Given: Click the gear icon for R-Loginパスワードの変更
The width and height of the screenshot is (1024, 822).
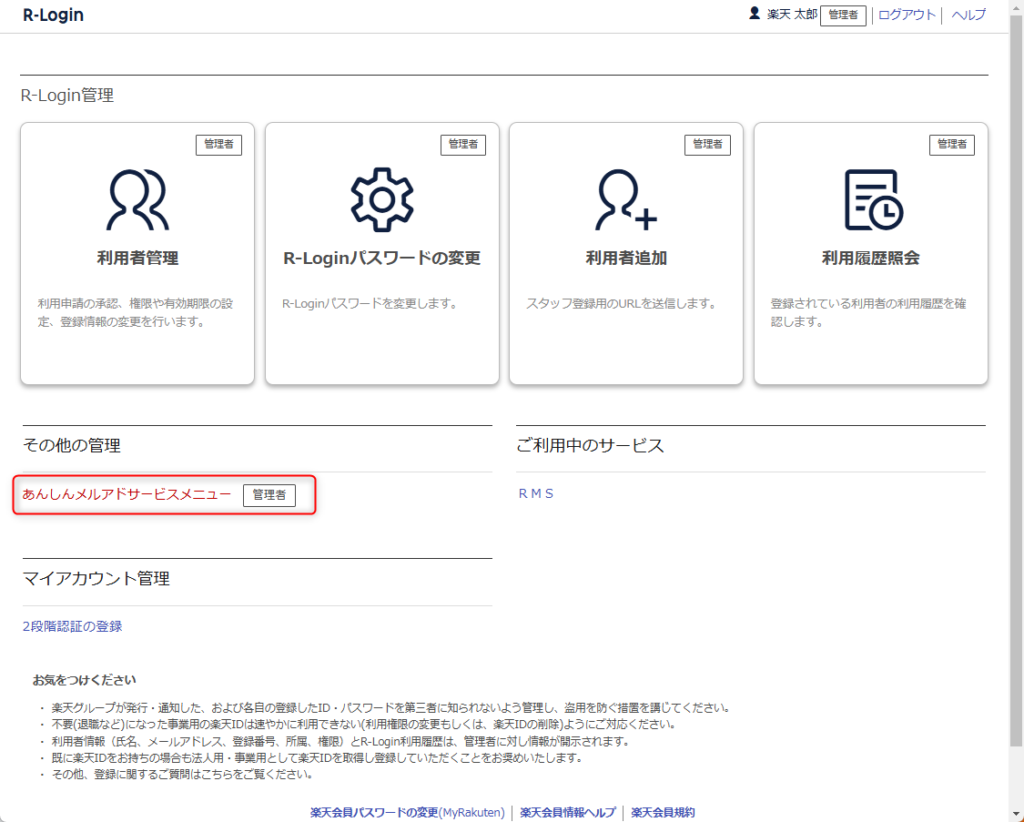Looking at the screenshot, I should point(381,200).
